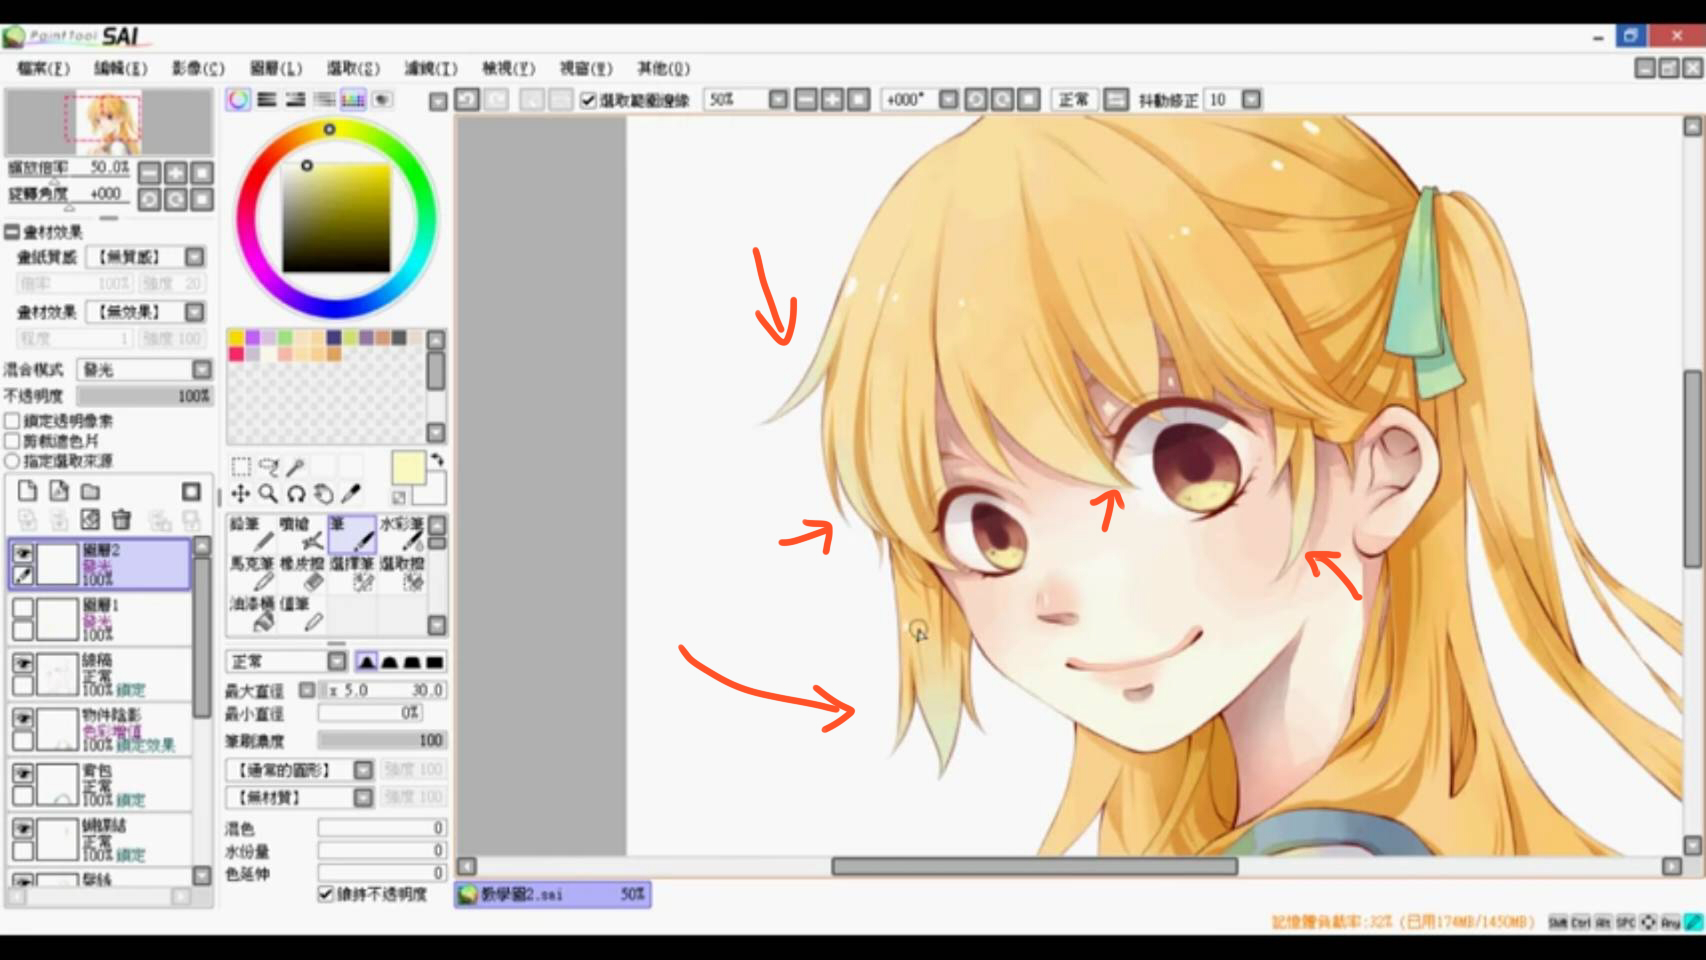This screenshot has height=960, width=1706.
Task: Select the pencil (鉛筆) brush tool
Action: coord(253,533)
